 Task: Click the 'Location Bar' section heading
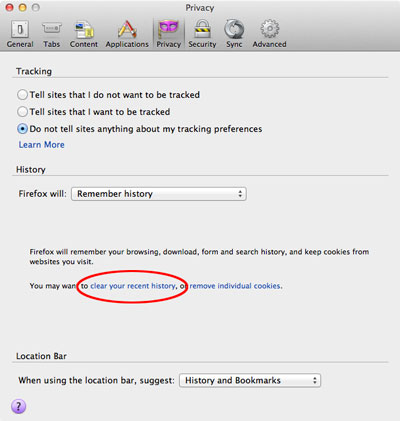click(41, 356)
